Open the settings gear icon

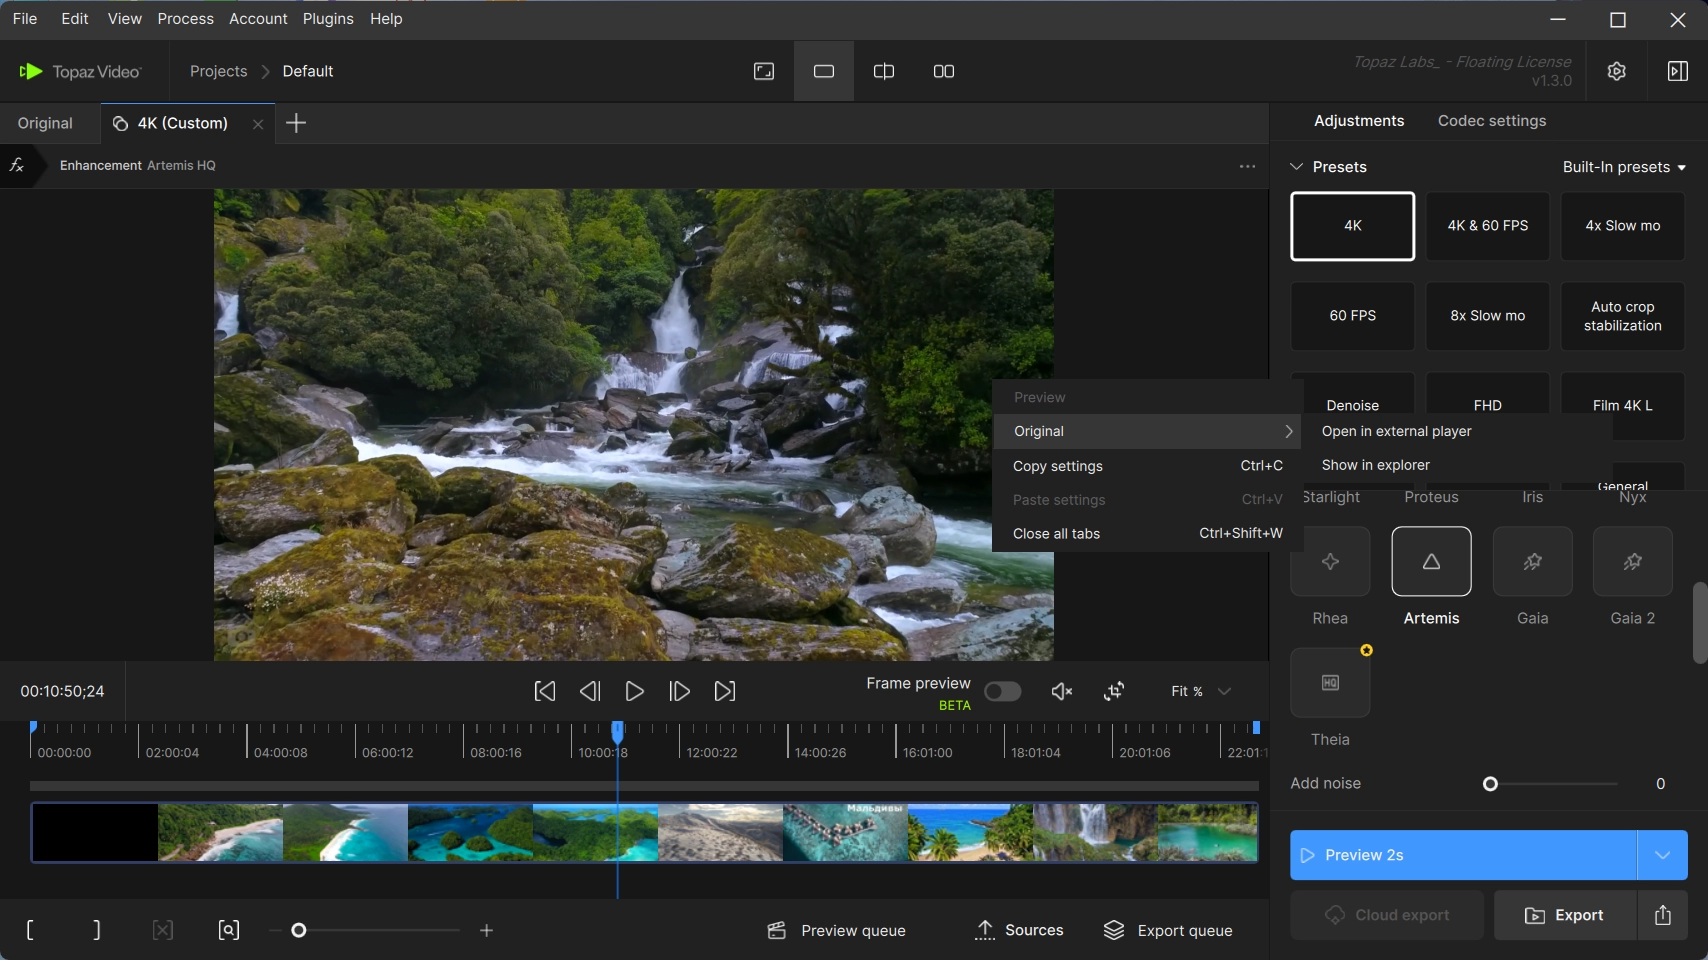point(1616,71)
